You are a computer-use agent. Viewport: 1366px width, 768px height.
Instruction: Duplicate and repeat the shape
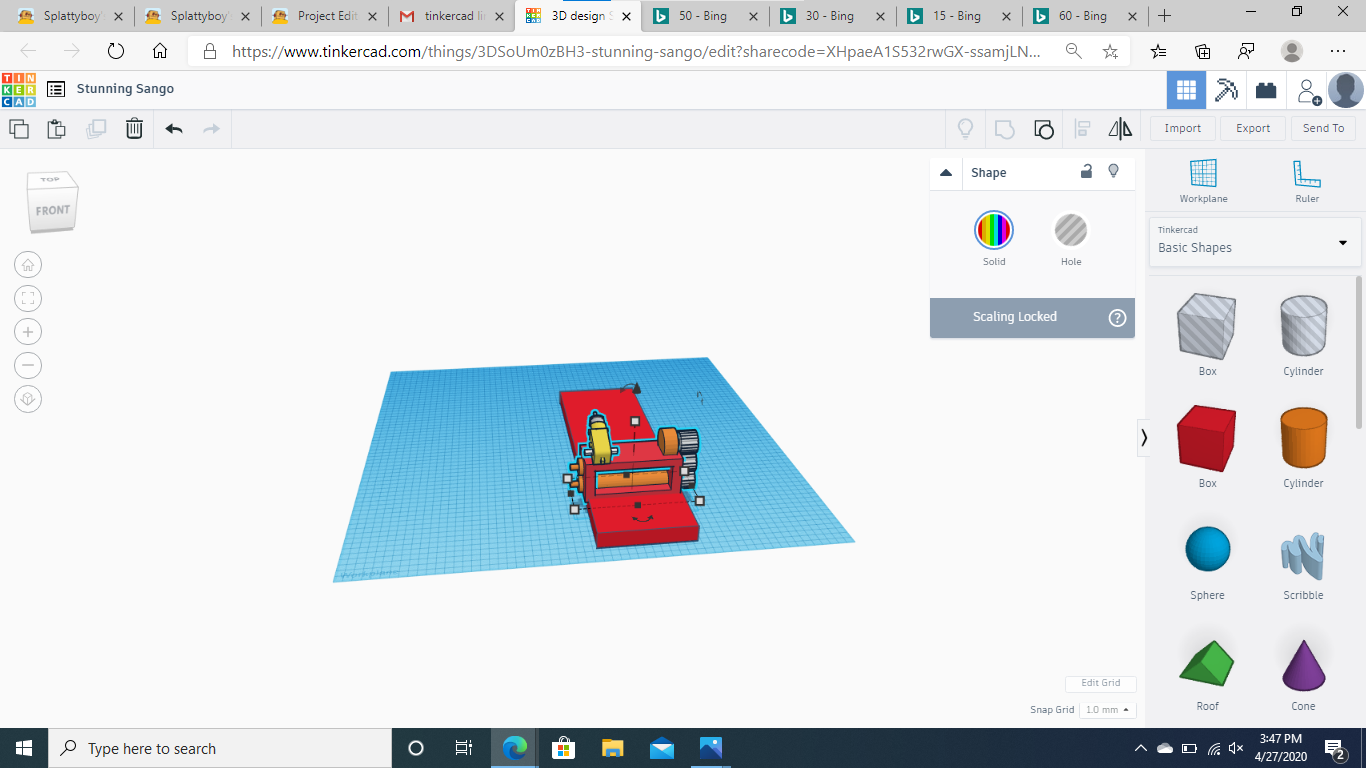point(96,128)
